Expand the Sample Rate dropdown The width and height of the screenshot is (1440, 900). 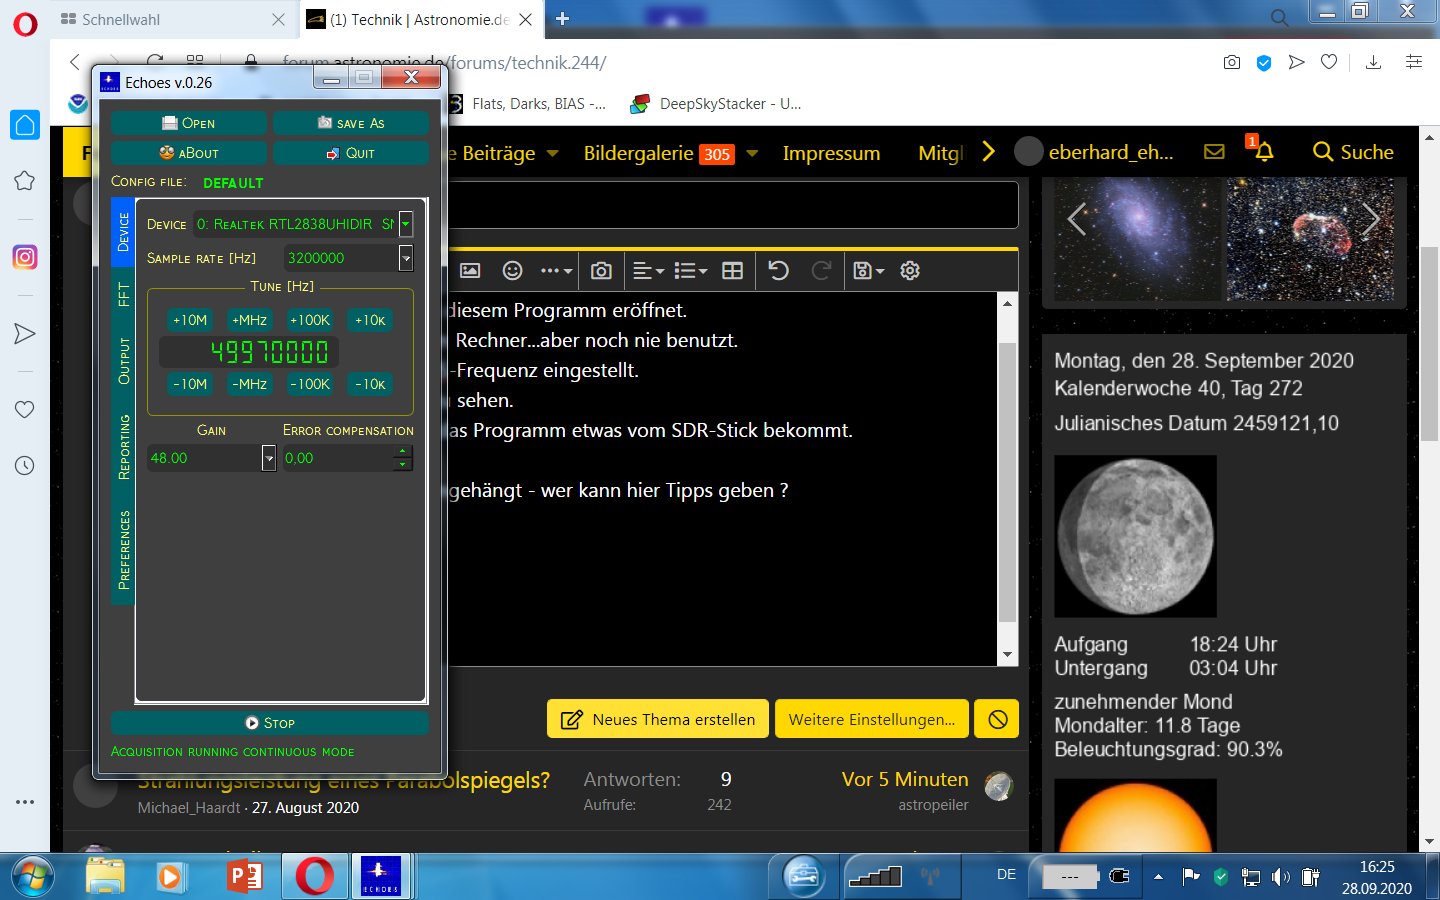(x=406, y=258)
